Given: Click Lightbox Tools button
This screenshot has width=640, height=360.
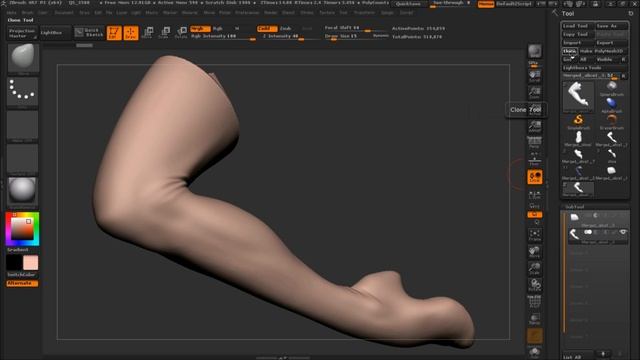Looking at the screenshot, I should tap(594, 68).
